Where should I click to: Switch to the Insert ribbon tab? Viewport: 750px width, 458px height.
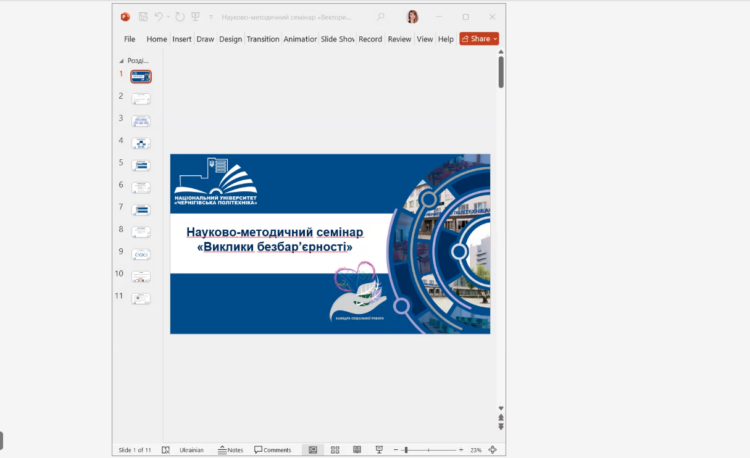click(x=182, y=39)
